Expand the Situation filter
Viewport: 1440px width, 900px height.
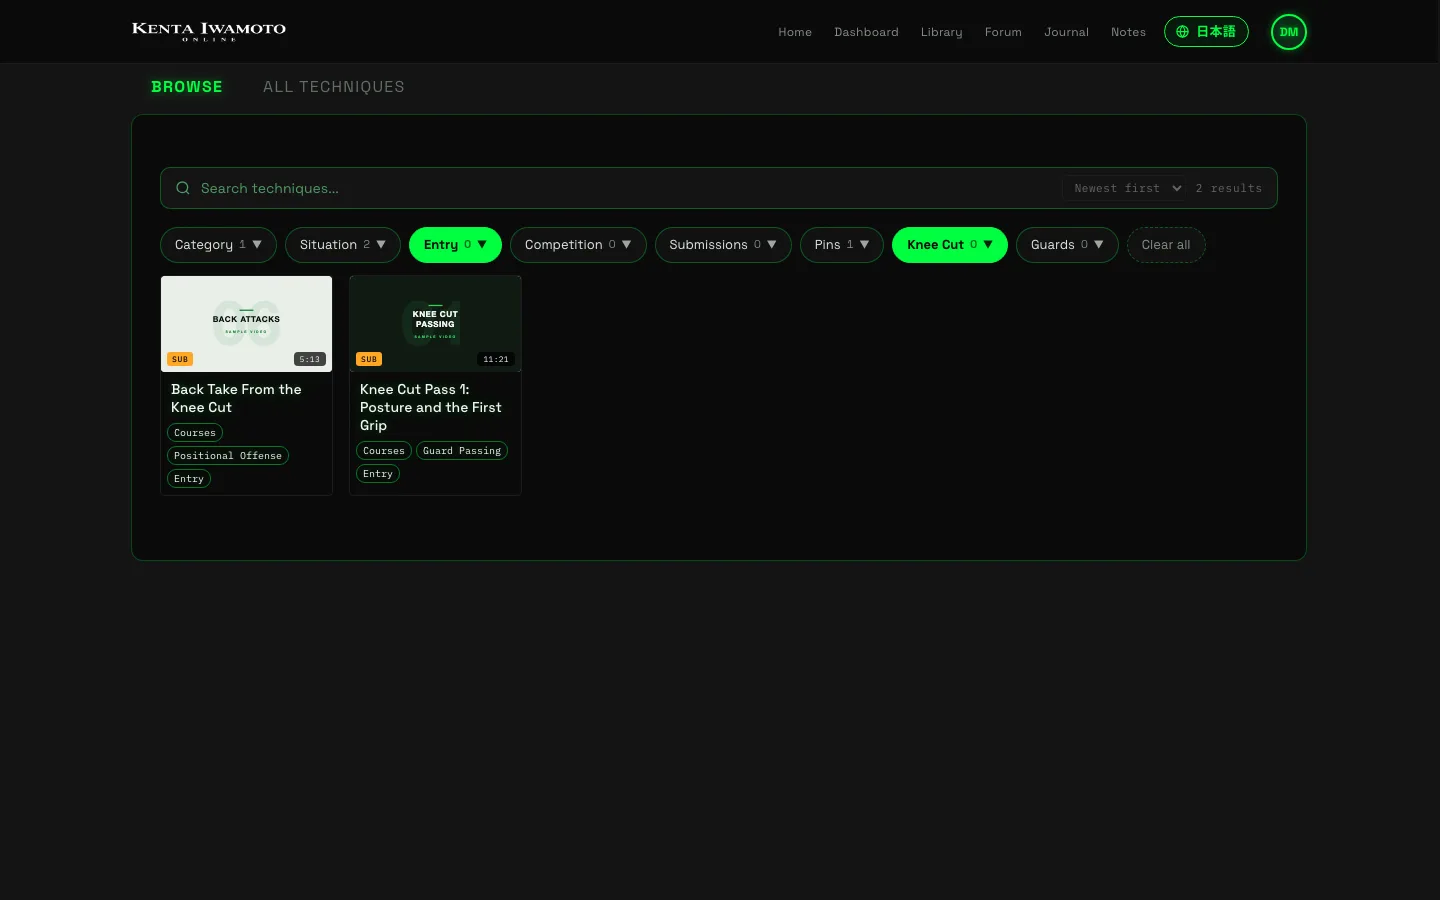coord(342,245)
